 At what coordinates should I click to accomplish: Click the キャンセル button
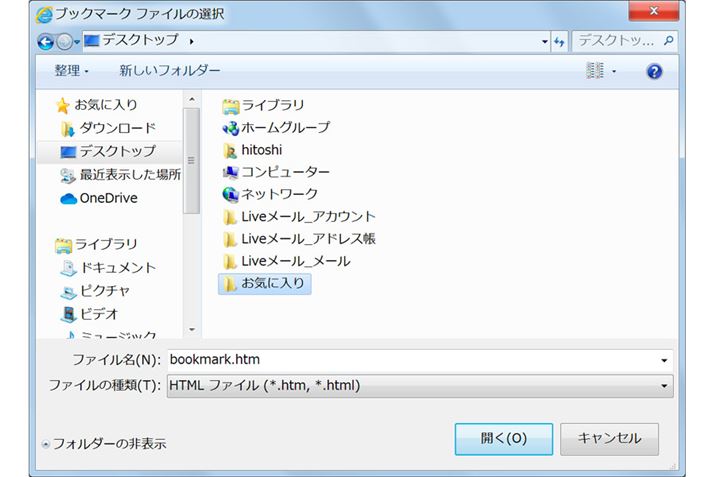(x=609, y=439)
